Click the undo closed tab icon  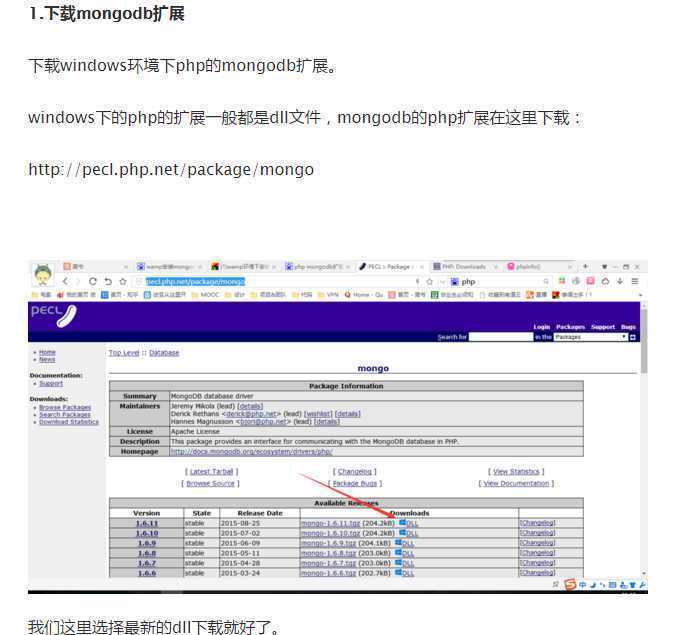pos(108,281)
